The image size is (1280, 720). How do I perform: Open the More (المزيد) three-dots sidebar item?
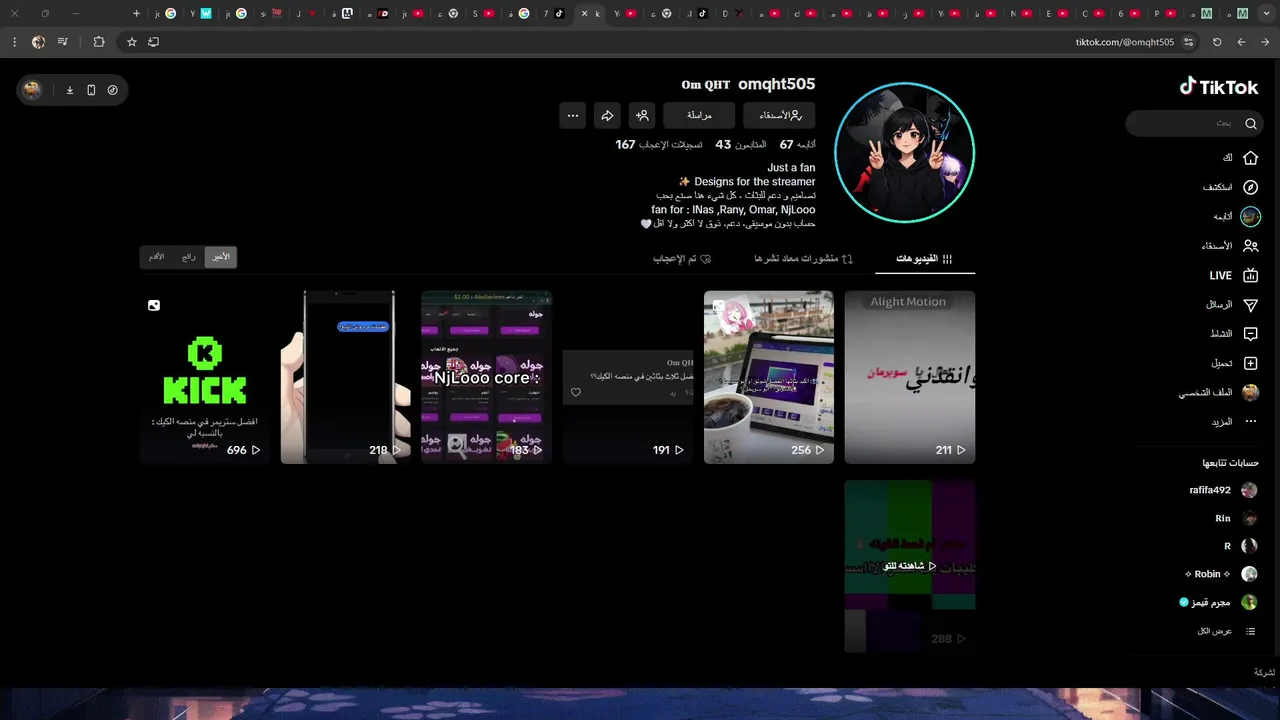(x=1234, y=422)
